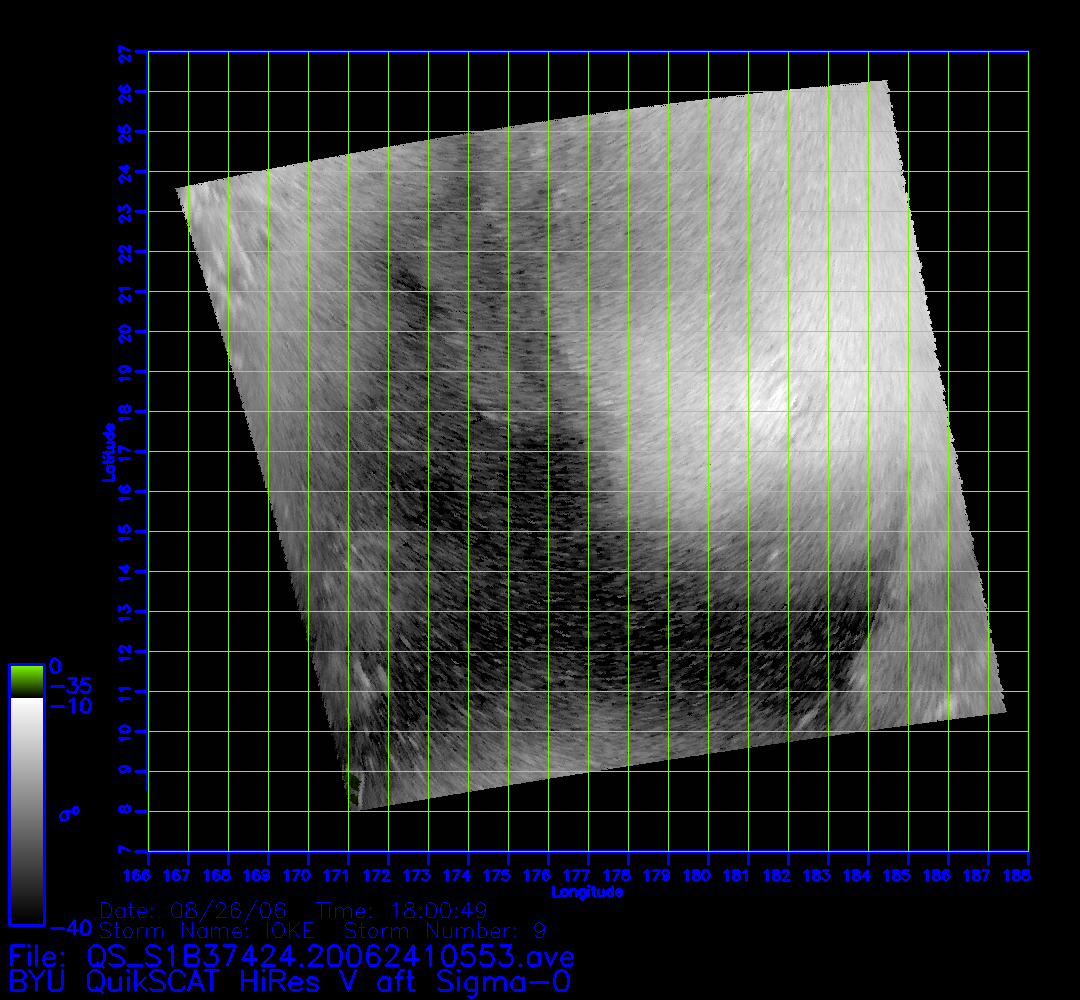
Task: Click longitude tick label 180
Action: pyautogui.click(x=708, y=876)
